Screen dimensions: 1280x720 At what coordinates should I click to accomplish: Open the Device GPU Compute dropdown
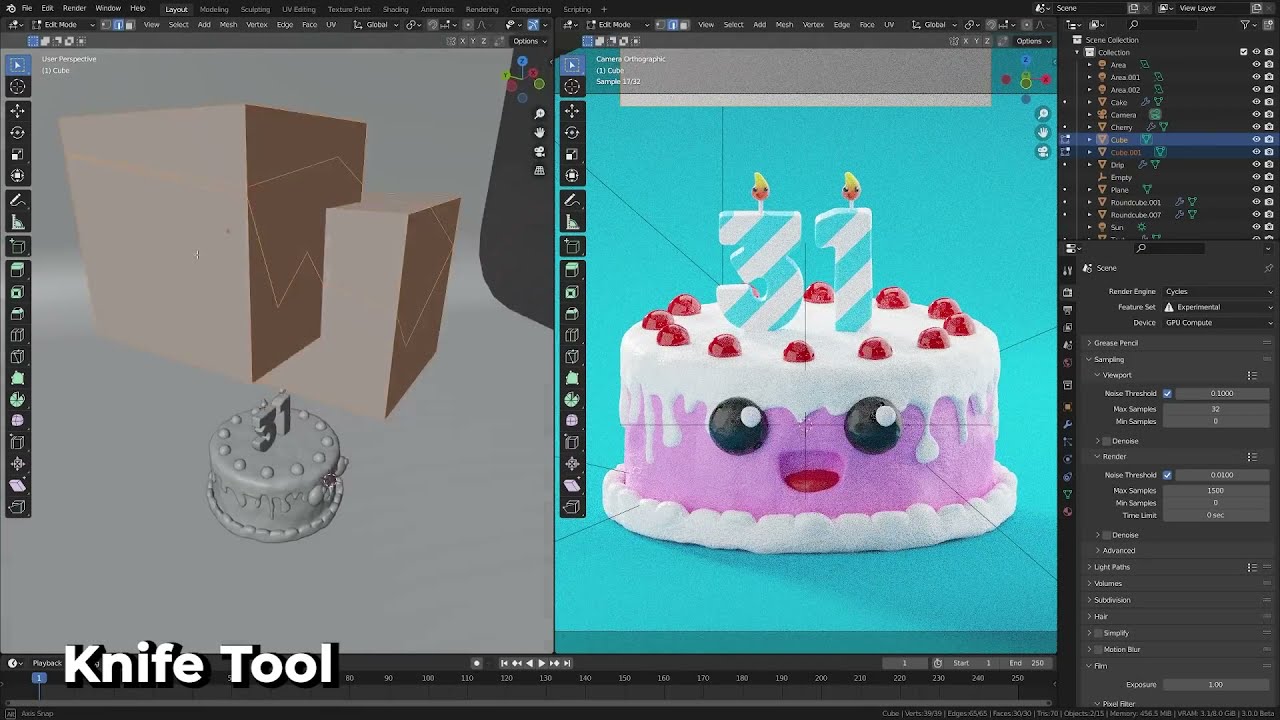1219,322
